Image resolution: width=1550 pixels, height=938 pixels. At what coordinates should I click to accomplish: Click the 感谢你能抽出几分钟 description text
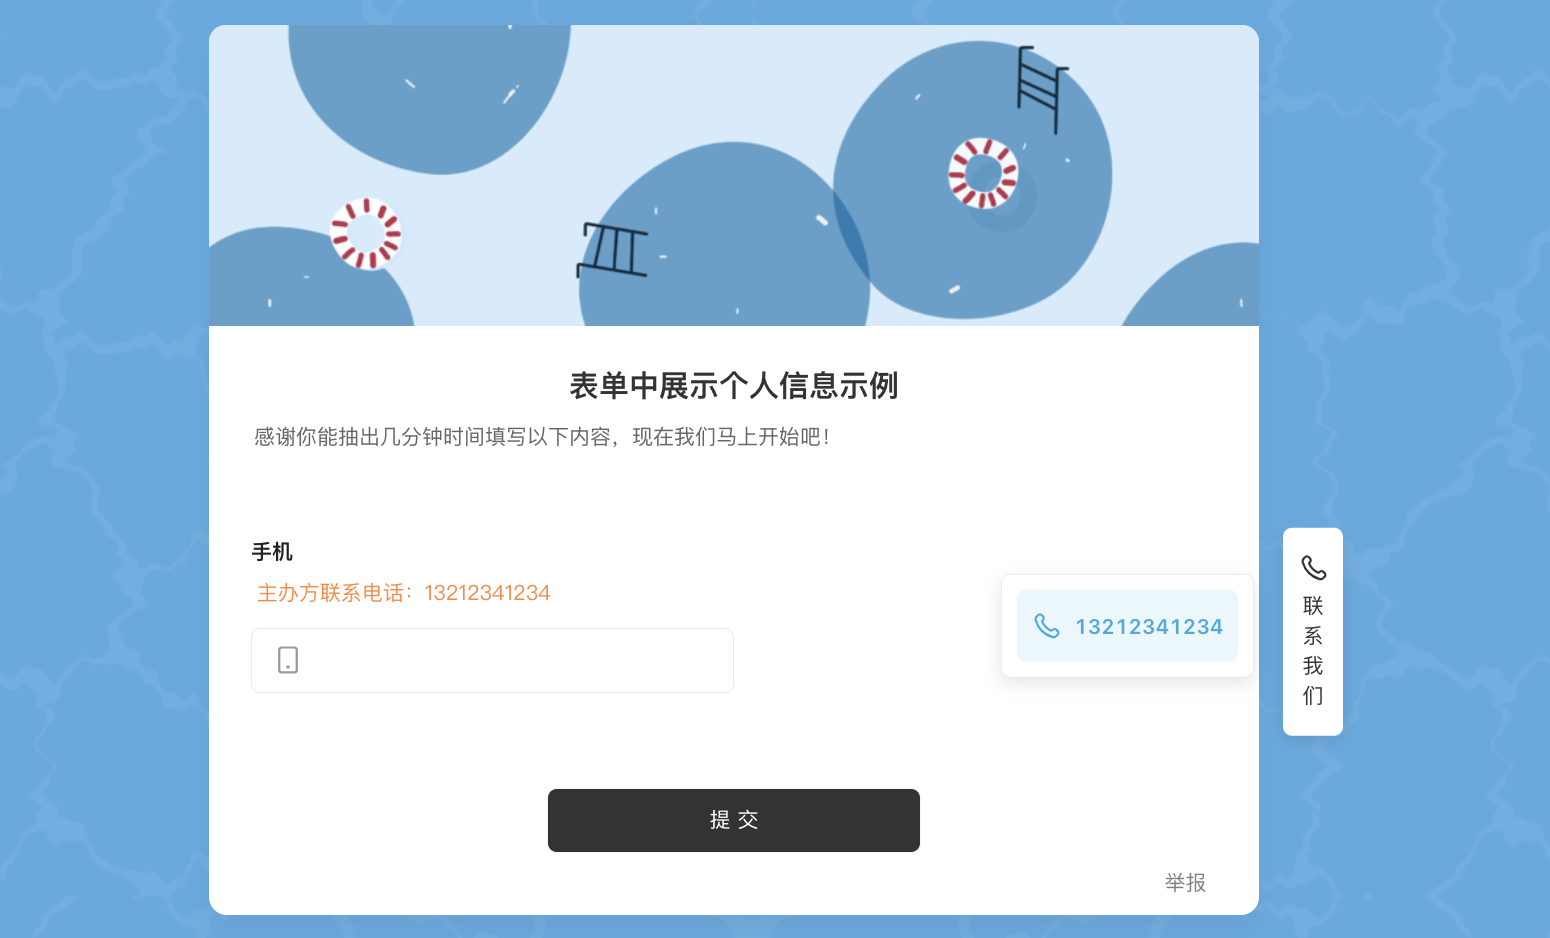coord(541,437)
